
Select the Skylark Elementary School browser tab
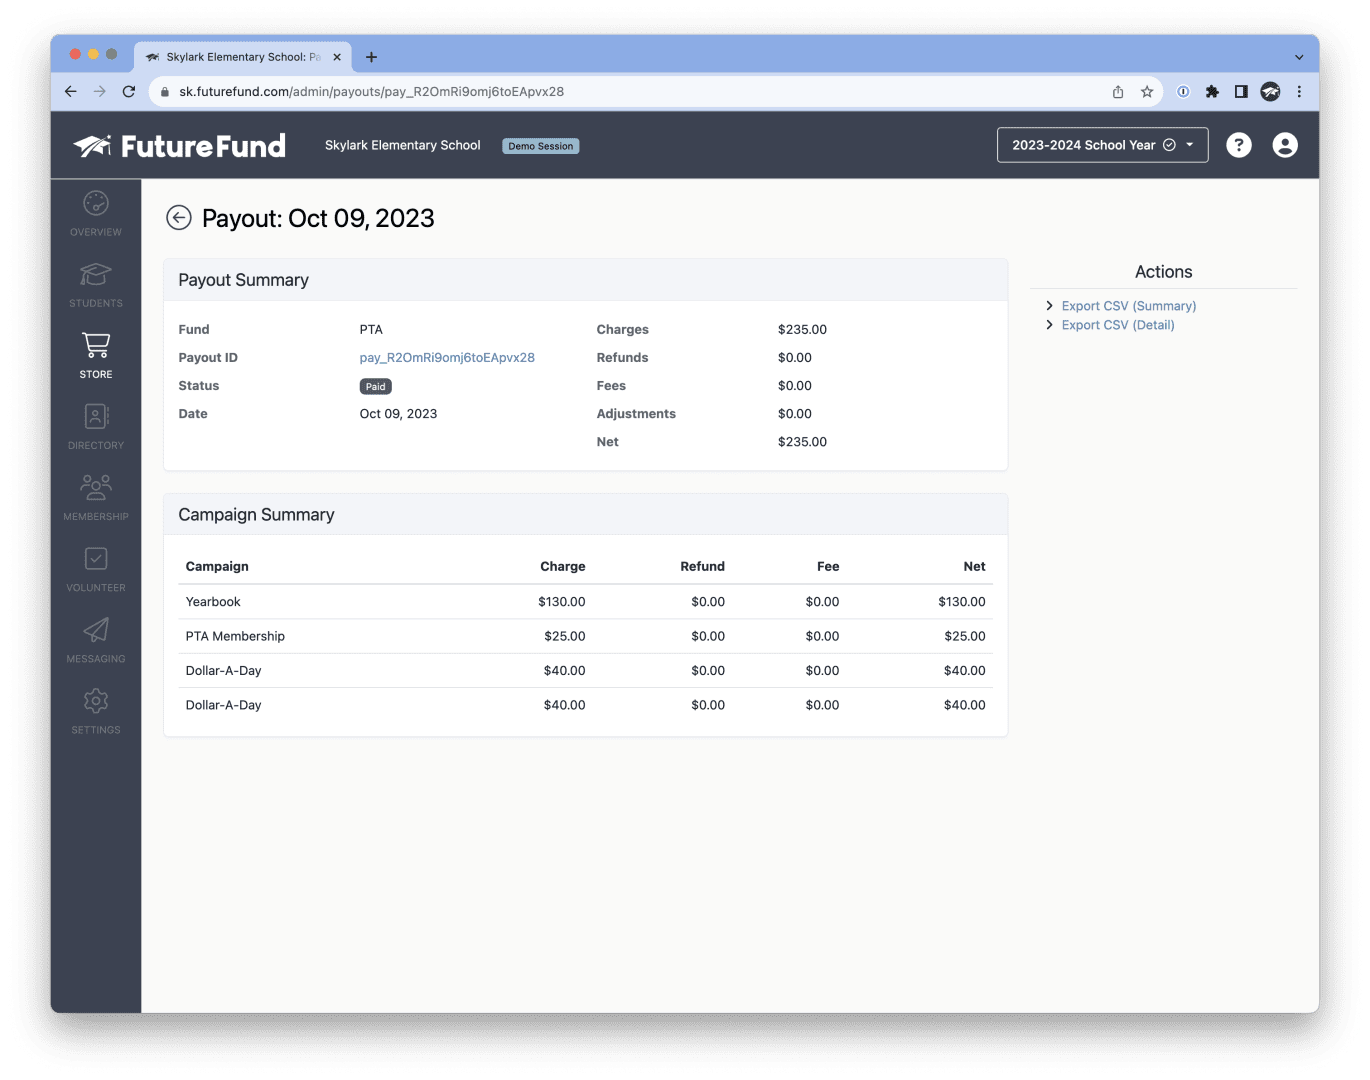coord(242,57)
